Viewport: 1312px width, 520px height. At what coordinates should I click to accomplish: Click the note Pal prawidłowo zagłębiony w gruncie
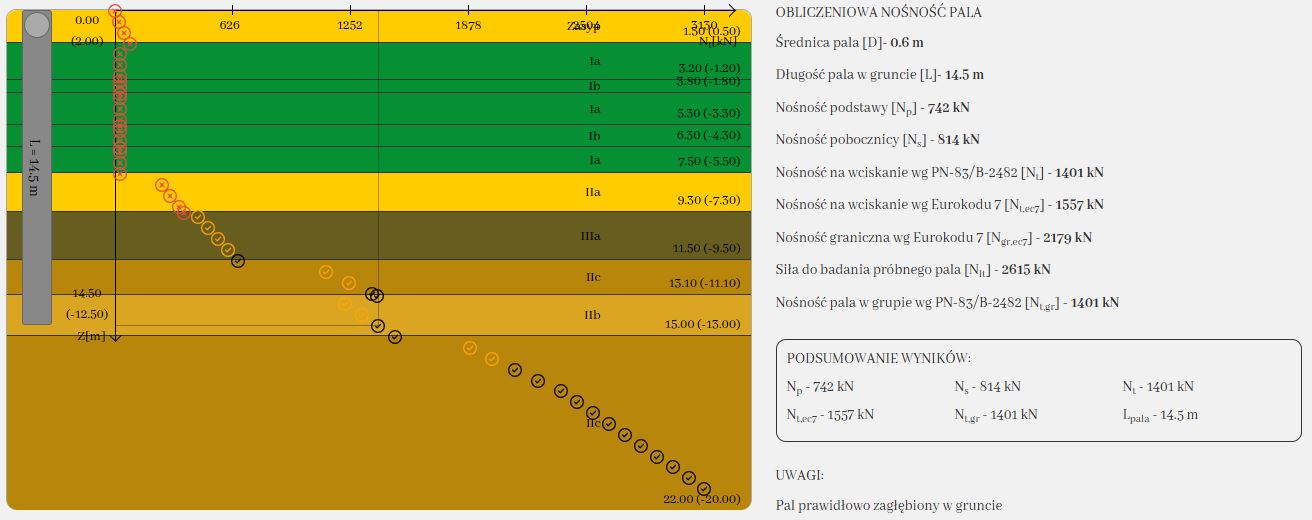(x=888, y=506)
